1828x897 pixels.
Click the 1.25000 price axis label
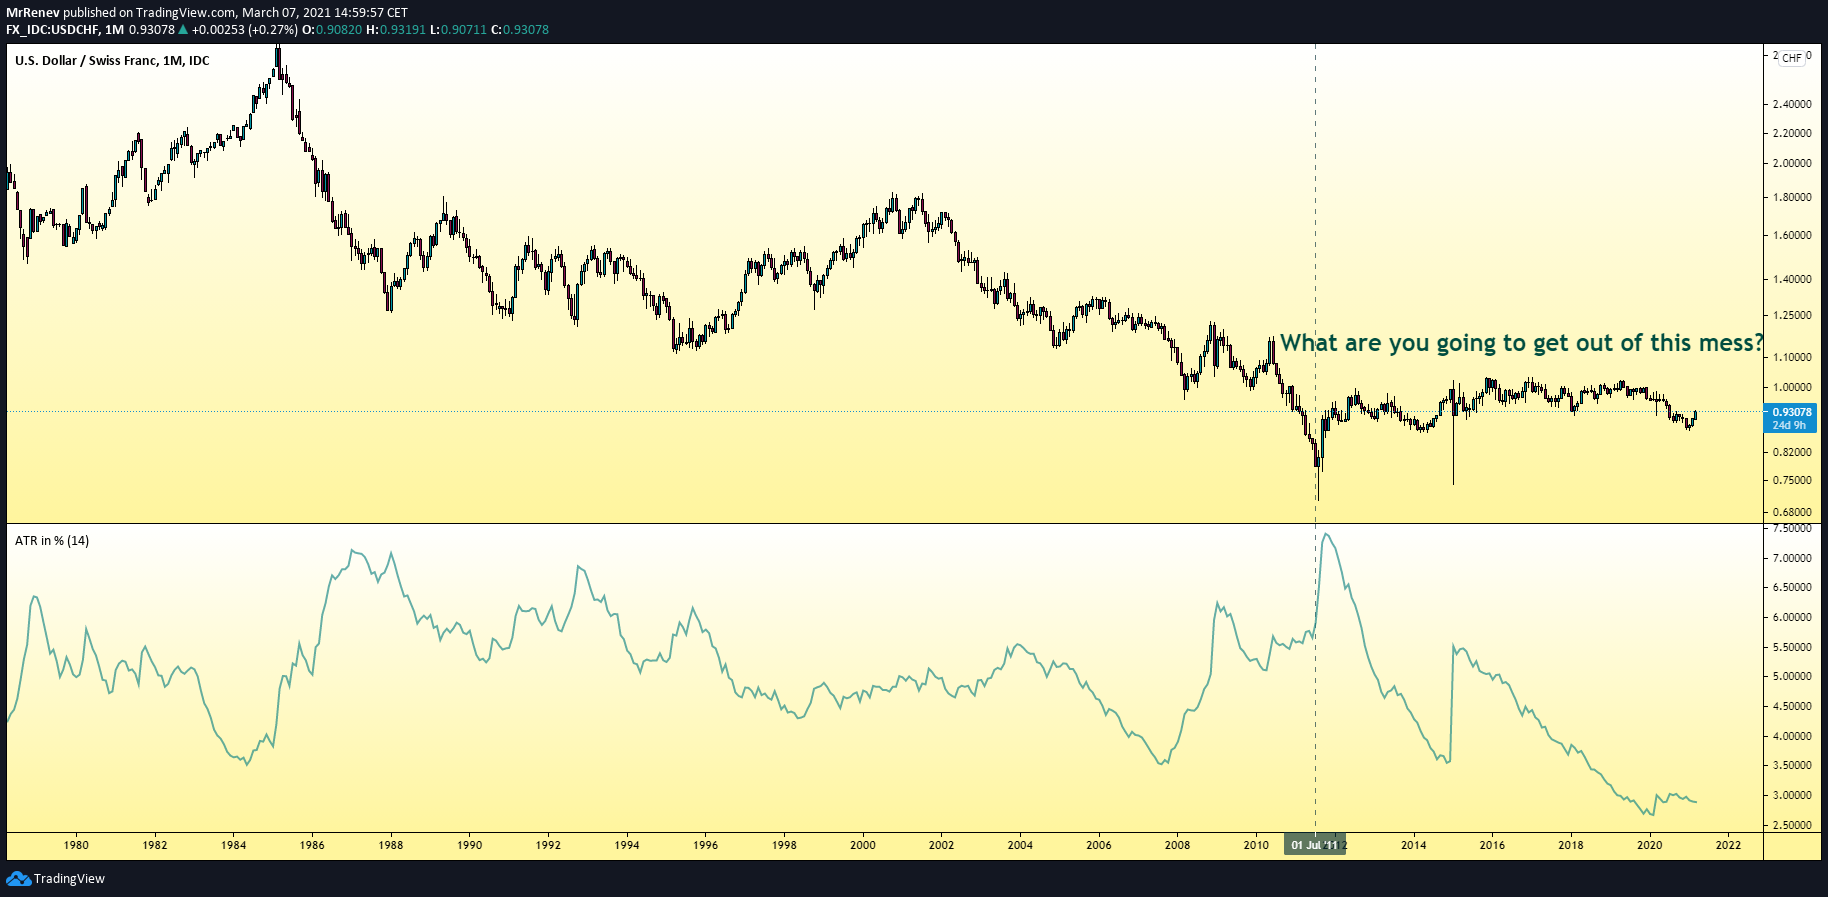(1792, 316)
